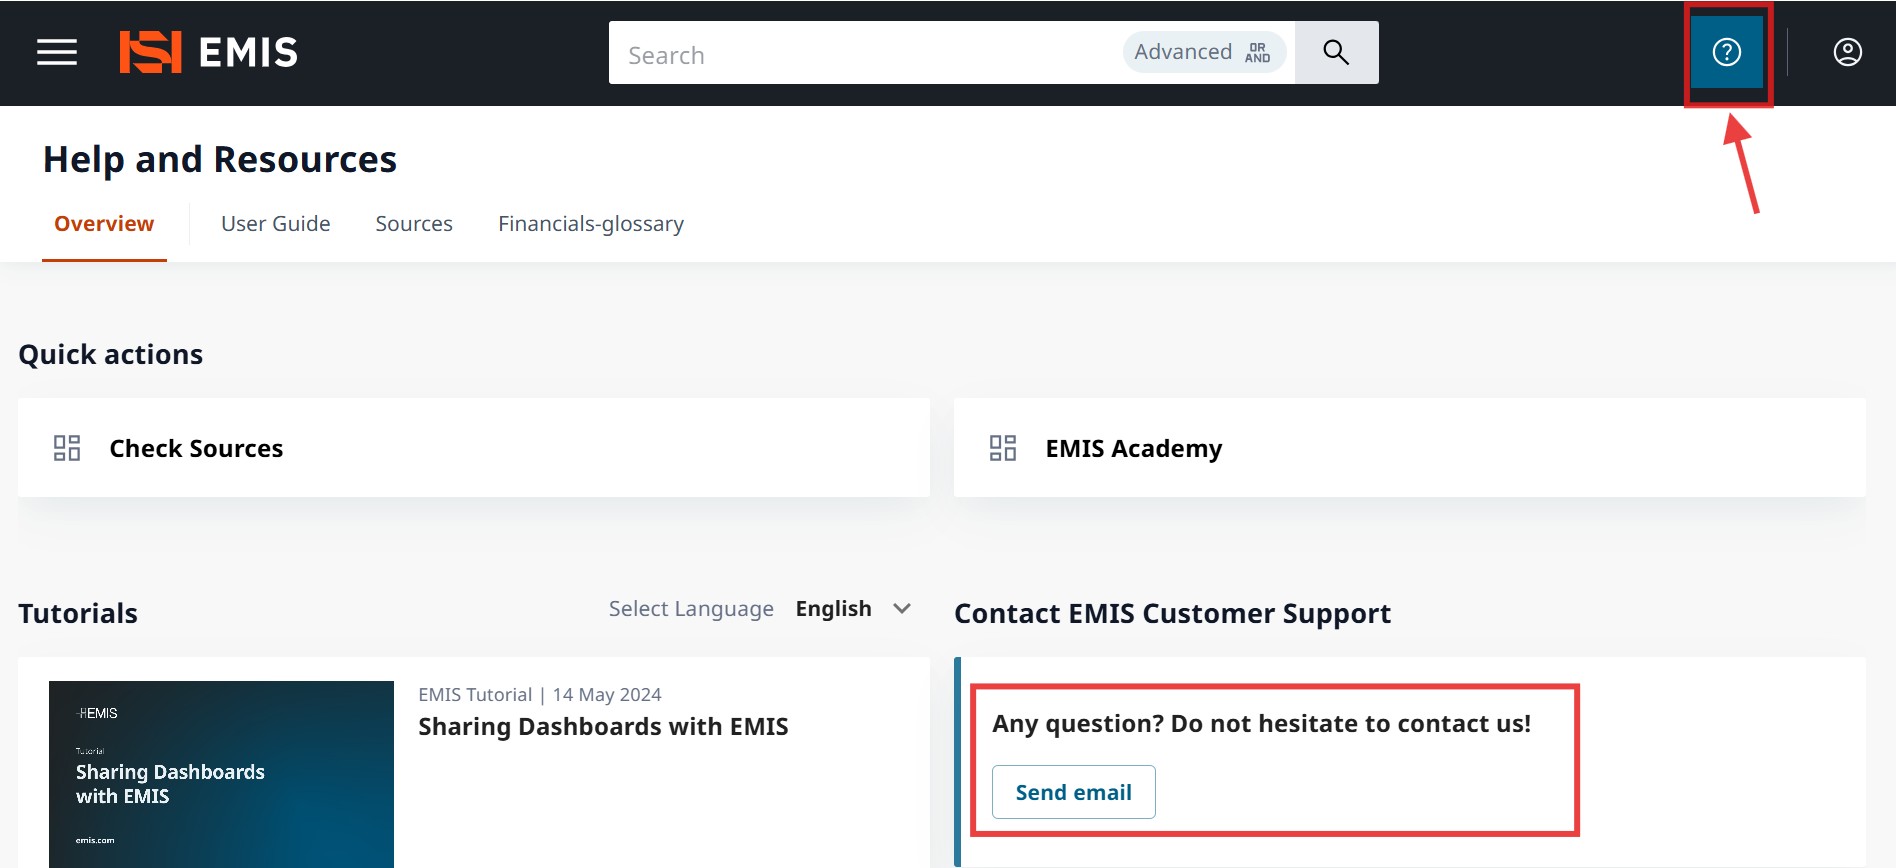Switch to the User Guide tab
The width and height of the screenshot is (1896, 868).
(276, 224)
